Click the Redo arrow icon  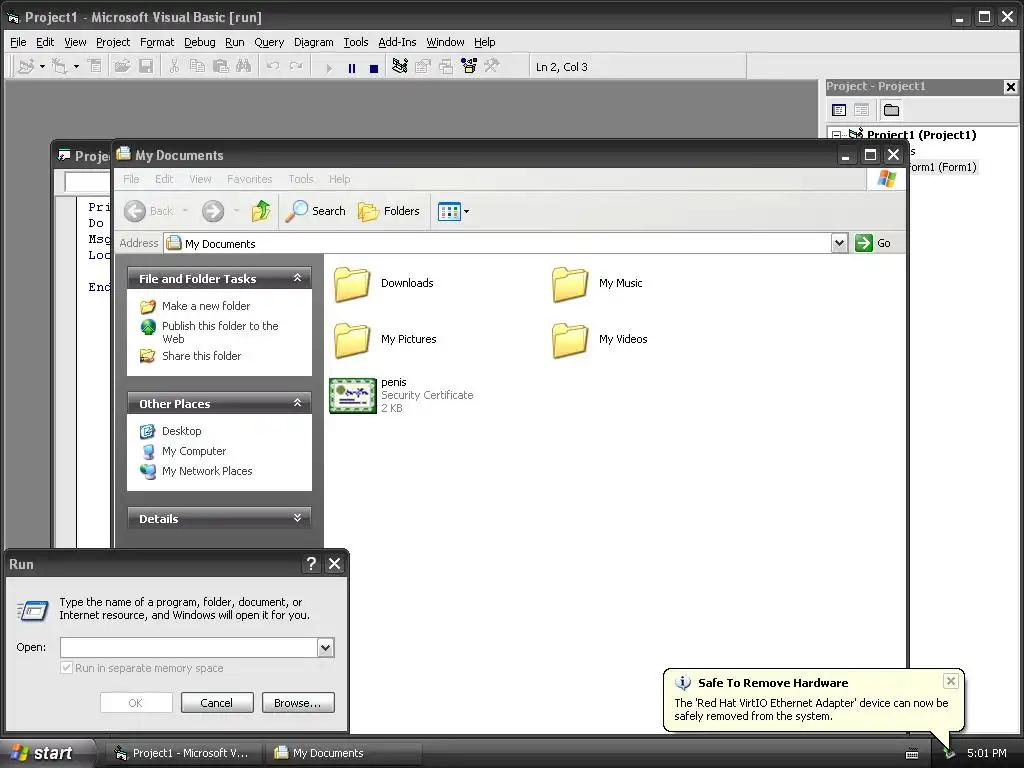click(x=296, y=66)
